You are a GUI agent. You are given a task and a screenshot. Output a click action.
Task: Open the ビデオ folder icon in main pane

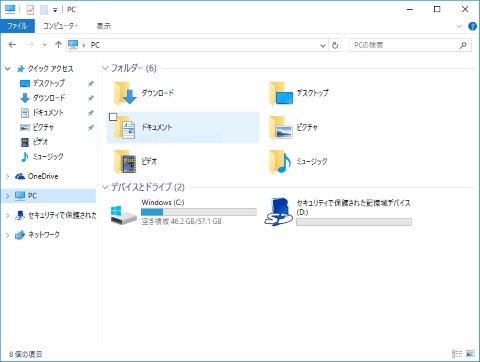[125, 162]
